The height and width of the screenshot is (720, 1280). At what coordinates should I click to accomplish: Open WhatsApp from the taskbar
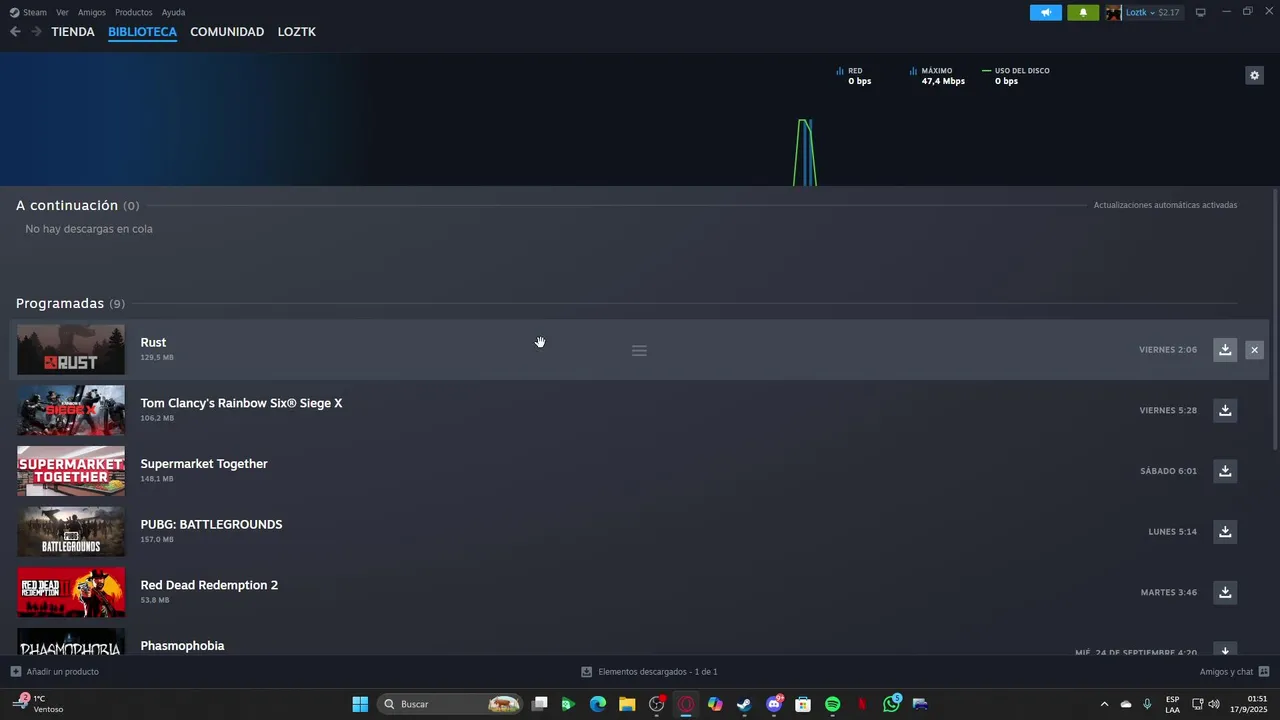(x=891, y=704)
